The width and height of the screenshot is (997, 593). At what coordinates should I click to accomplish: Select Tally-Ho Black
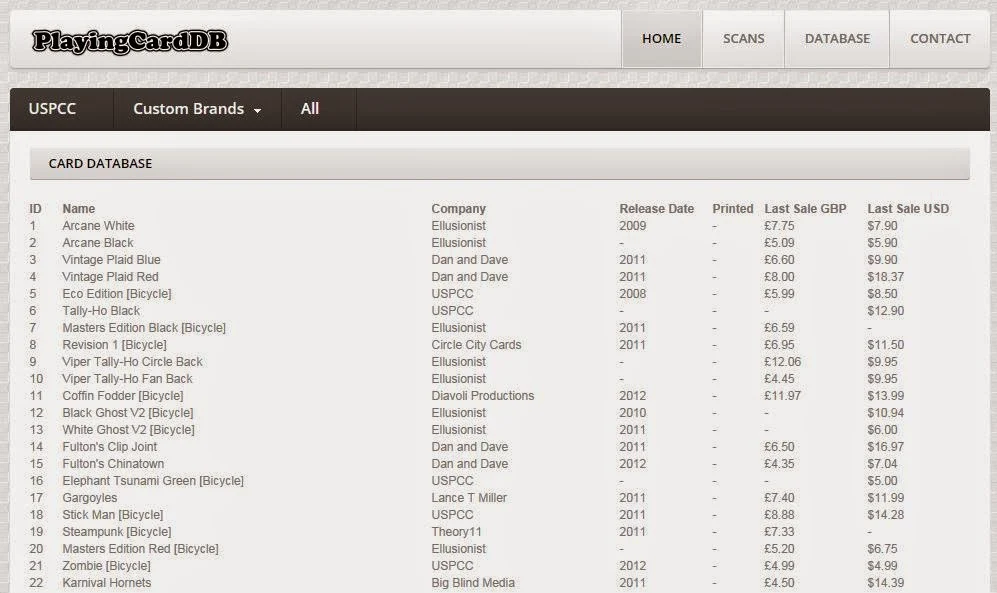click(101, 311)
